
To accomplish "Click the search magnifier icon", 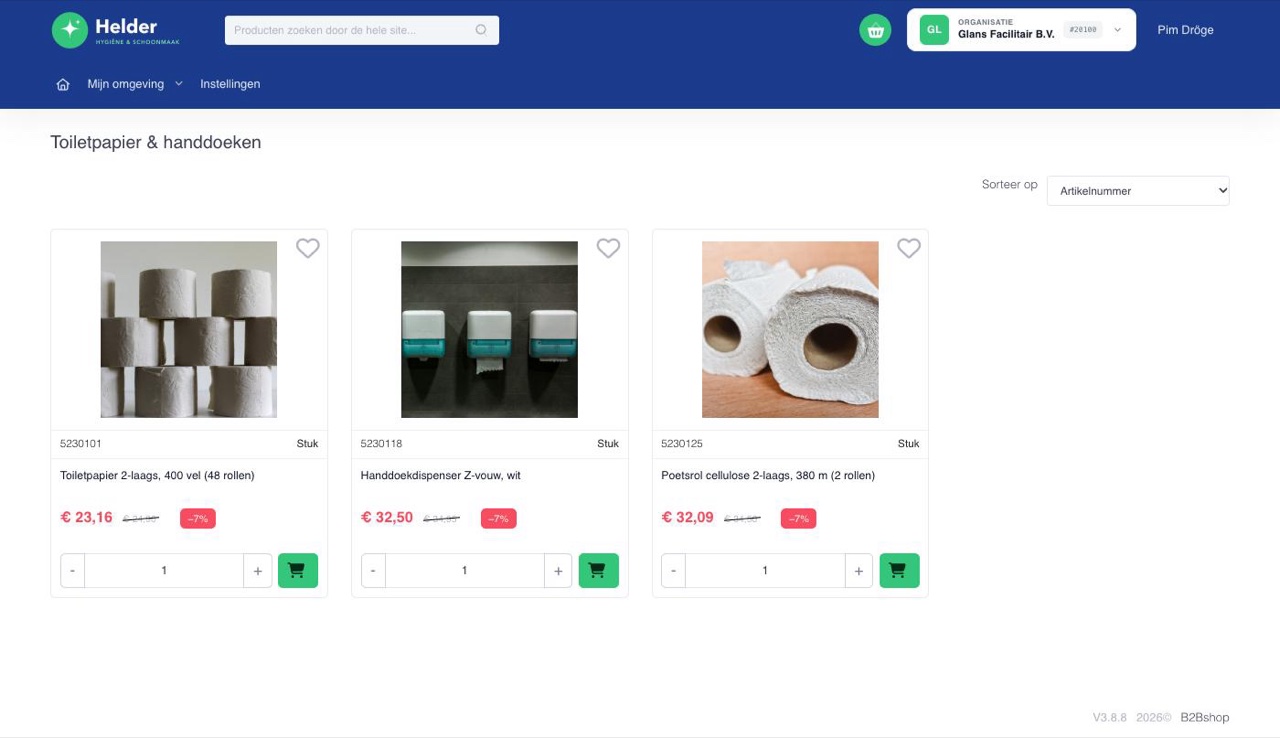I will [481, 30].
